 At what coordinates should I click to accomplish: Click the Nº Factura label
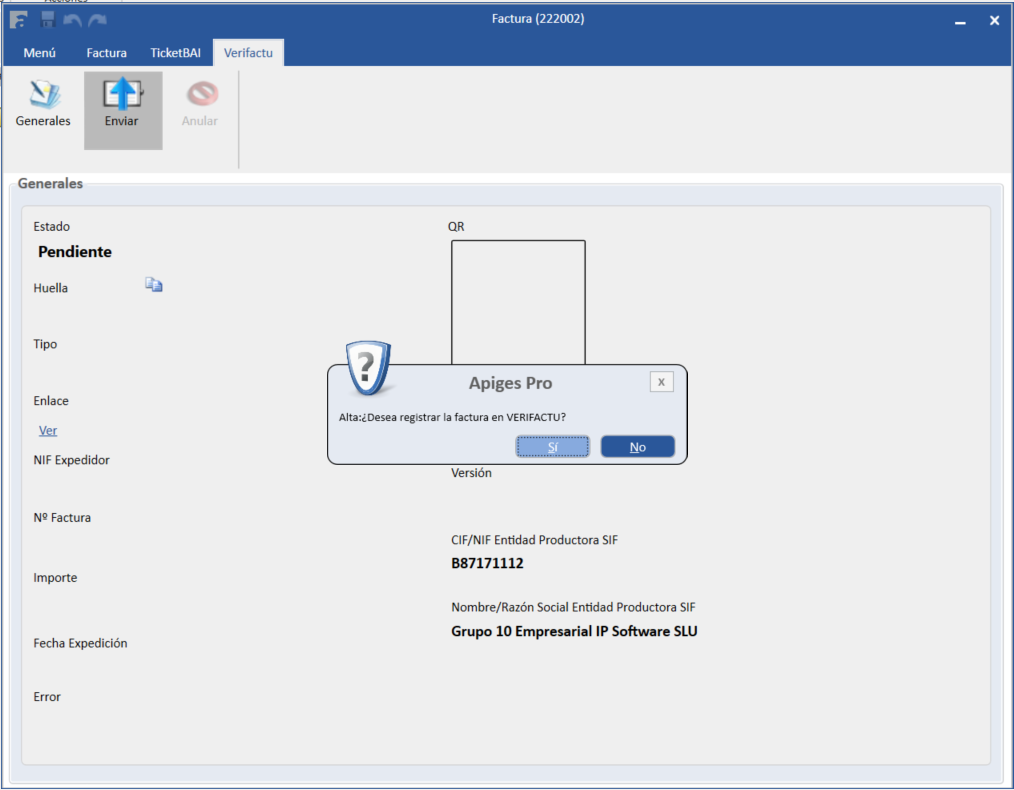point(62,518)
